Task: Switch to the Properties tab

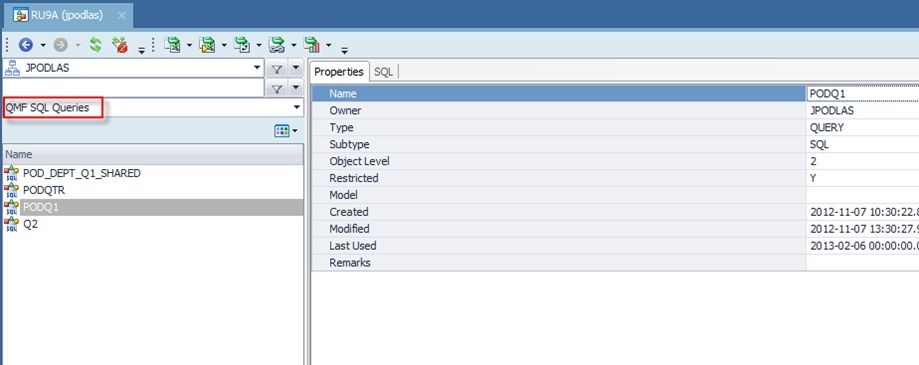Action: tap(339, 71)
